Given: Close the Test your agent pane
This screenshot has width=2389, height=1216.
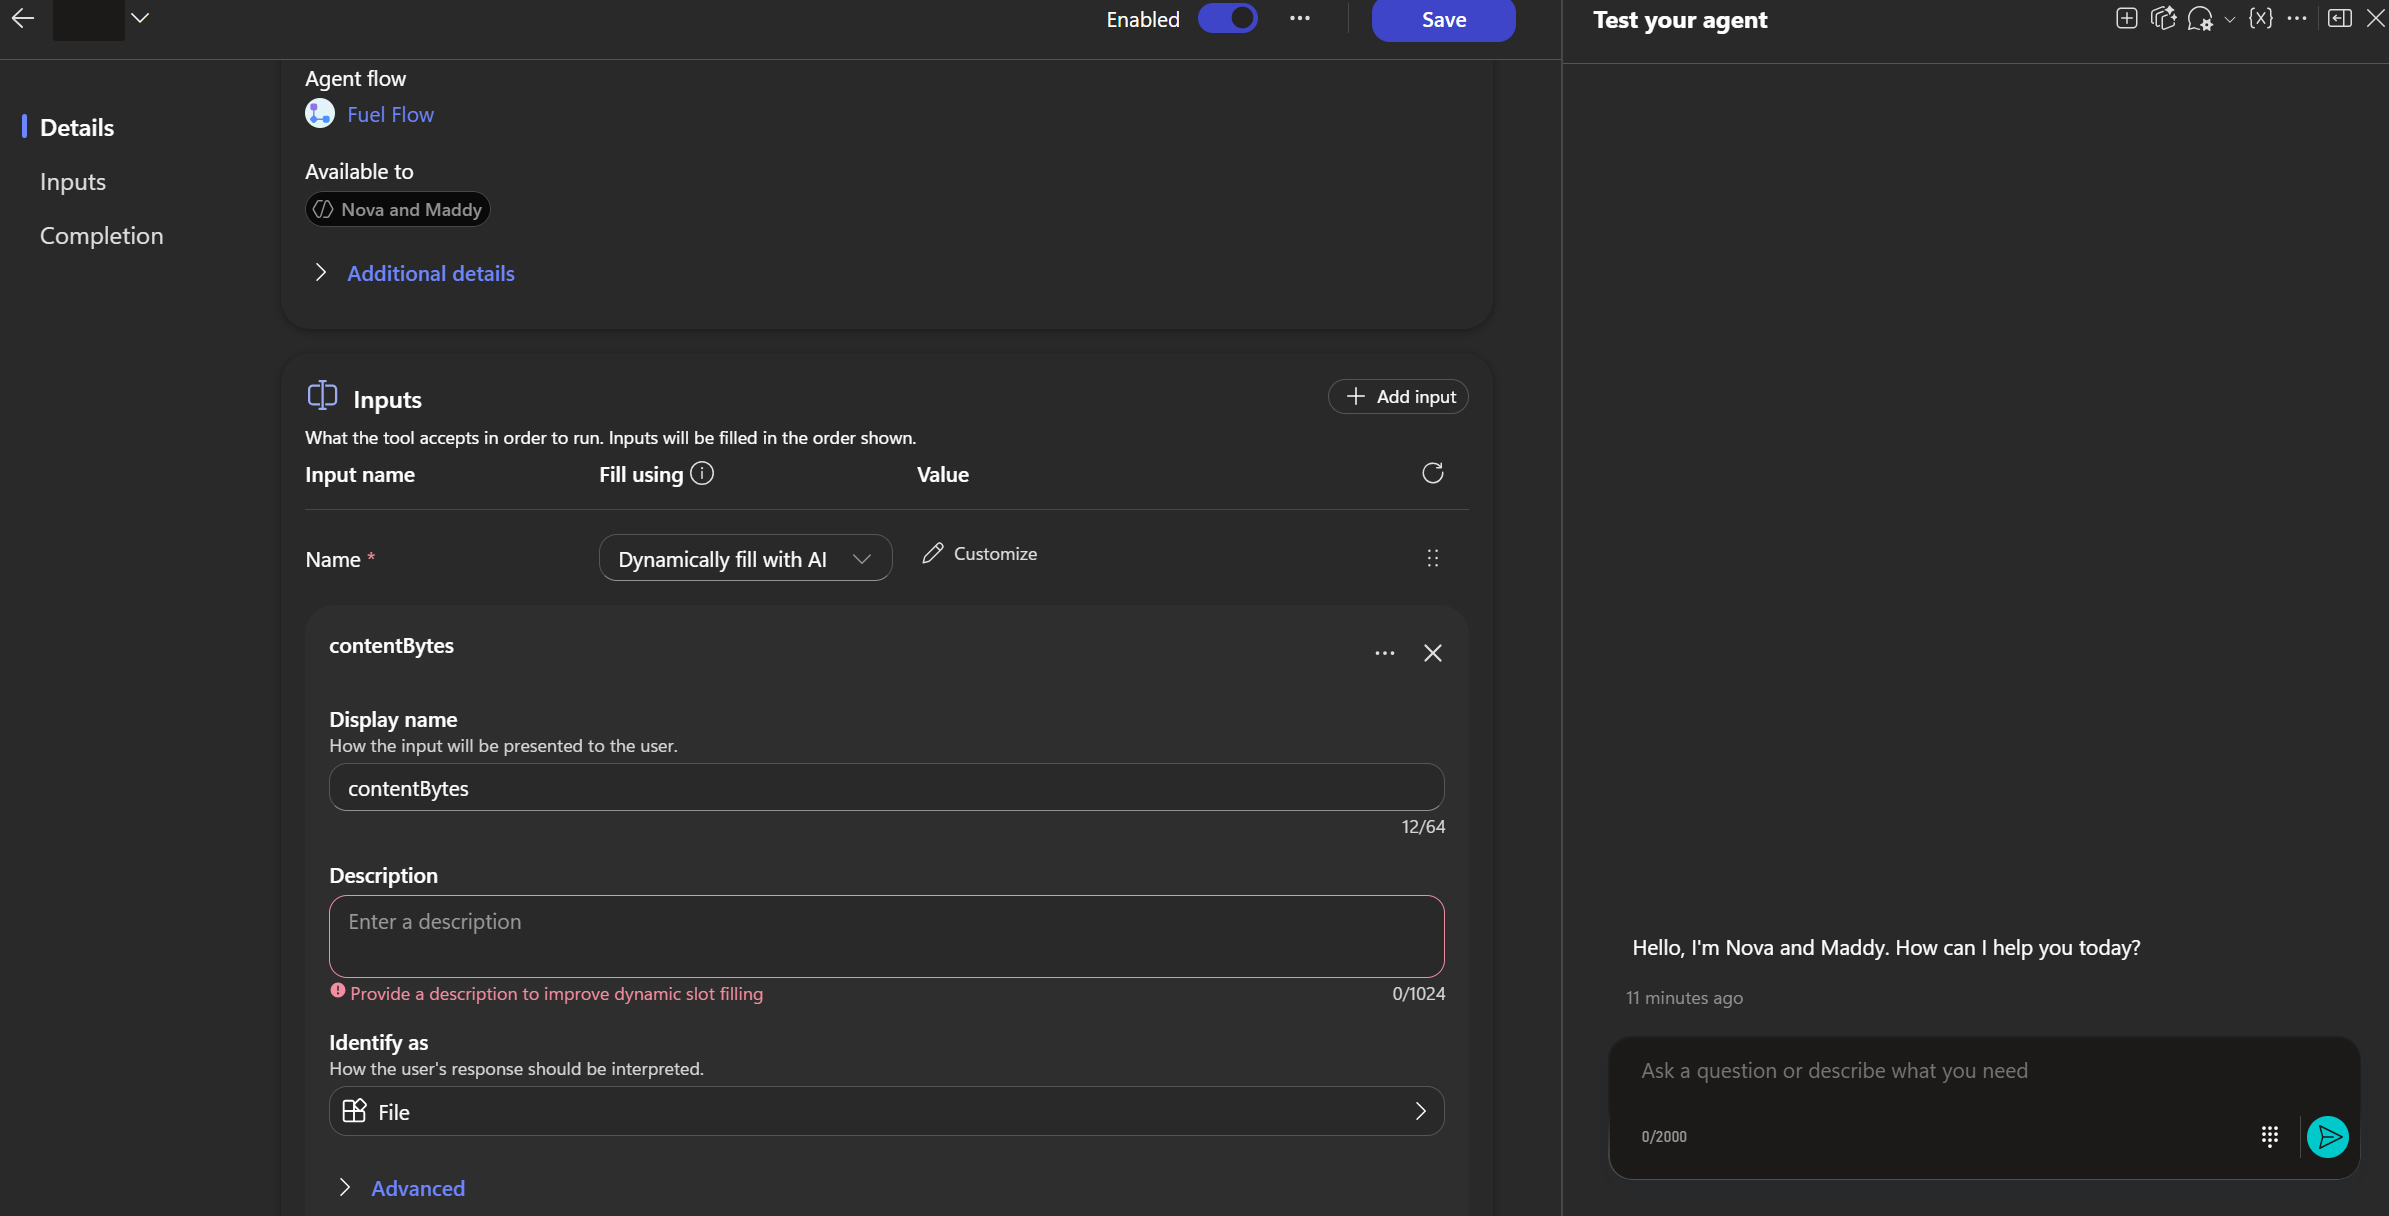Looking at the screenshot, I should [x=2376, y=18].
